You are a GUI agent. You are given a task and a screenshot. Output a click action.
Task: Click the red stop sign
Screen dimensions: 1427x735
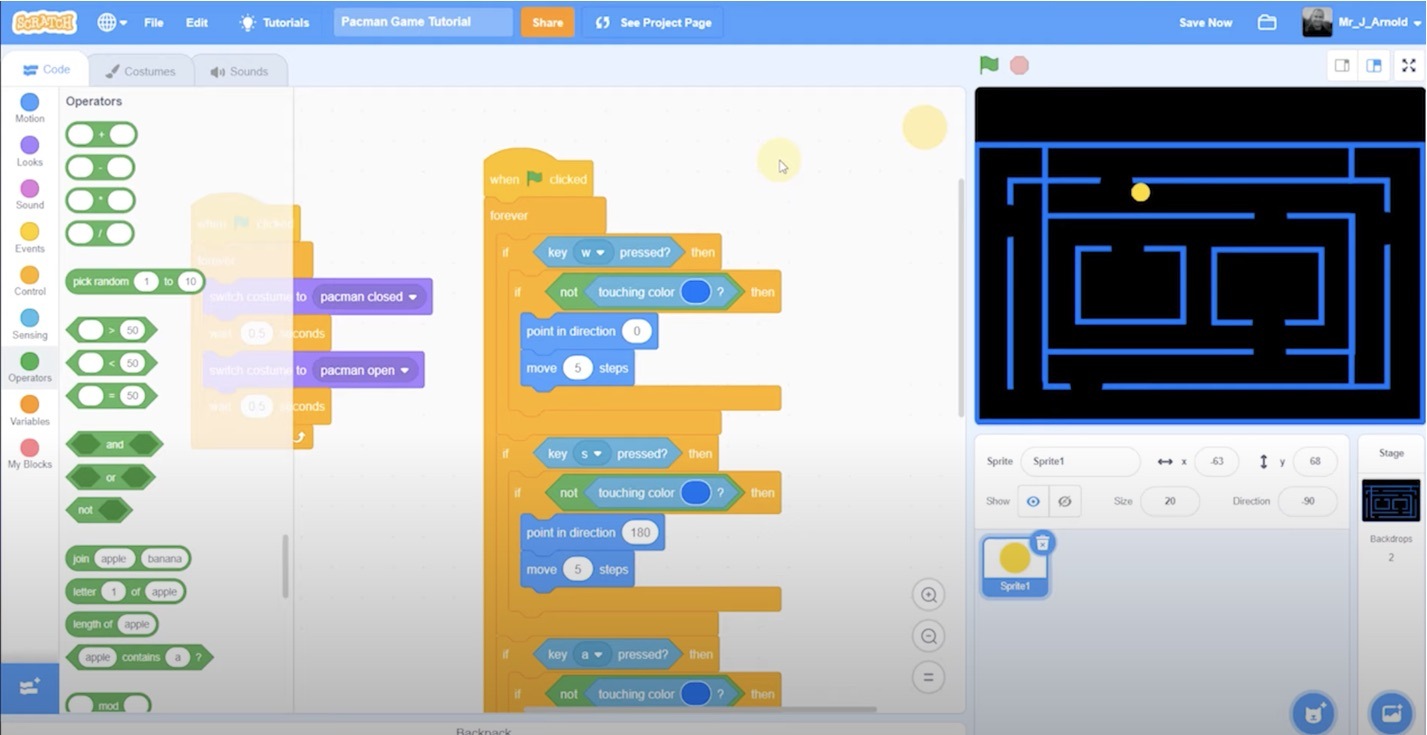point(1019,65)
